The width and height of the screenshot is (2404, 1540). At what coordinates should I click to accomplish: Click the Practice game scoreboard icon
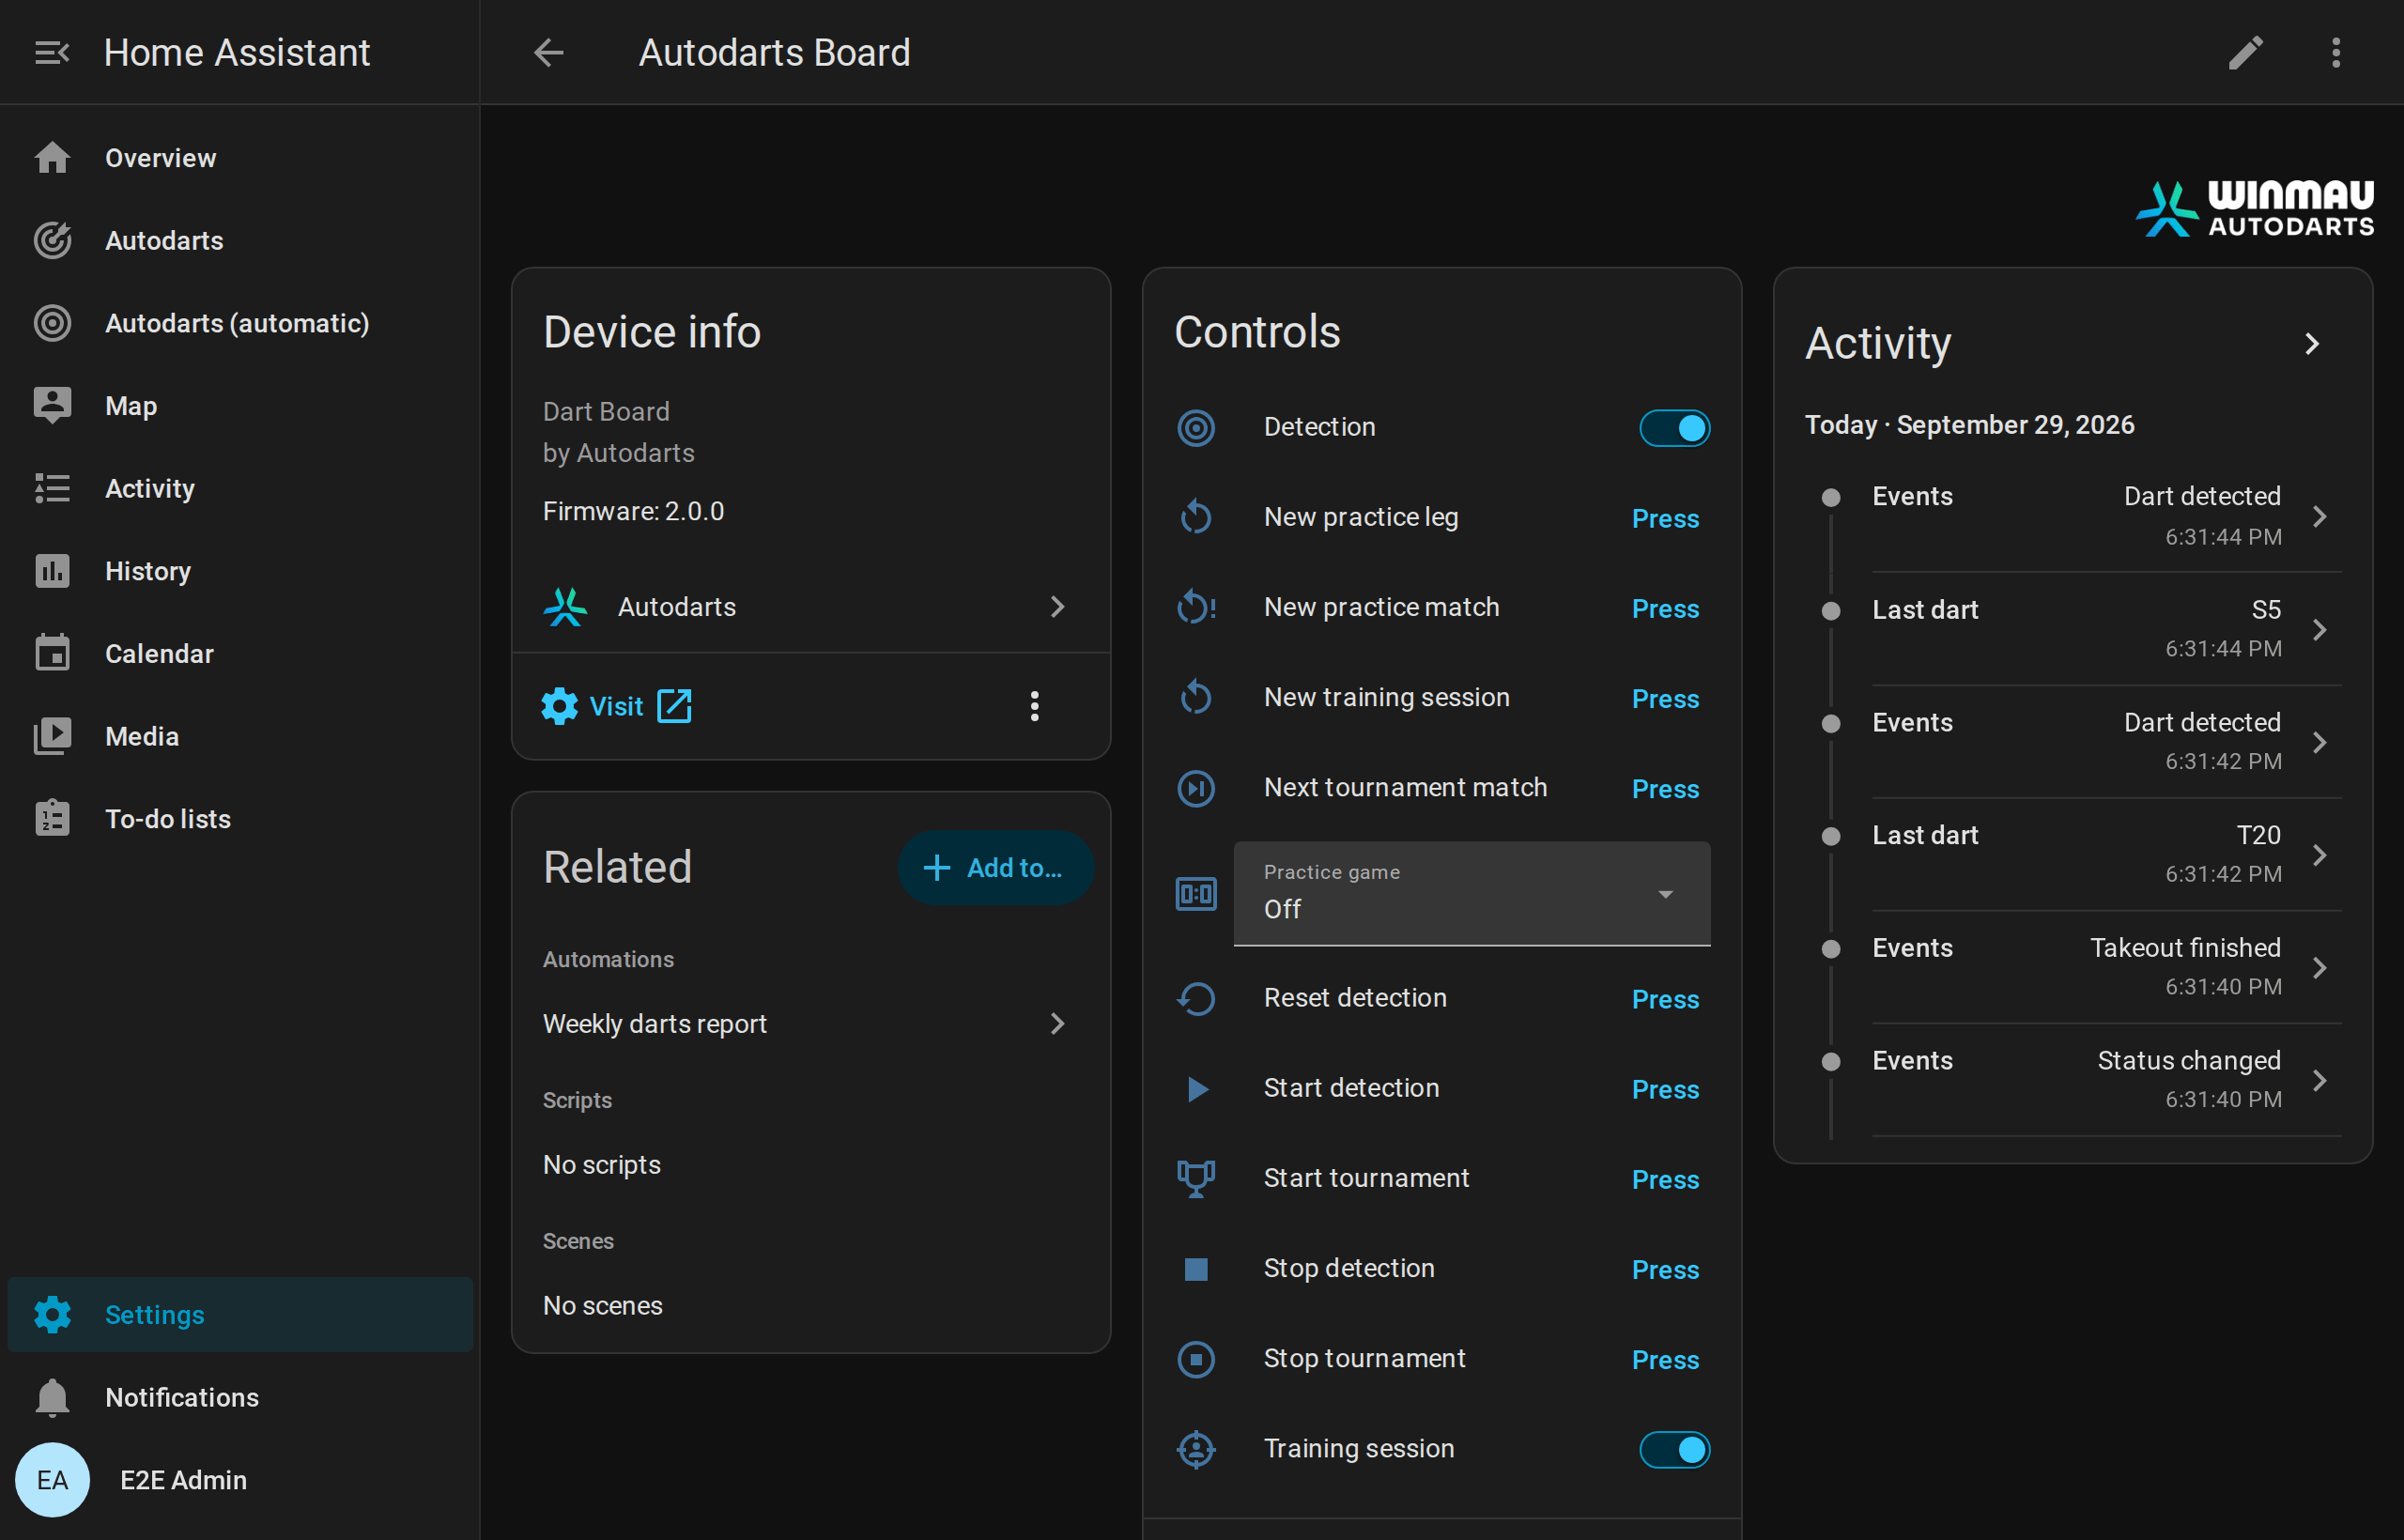(x=1196, y=893)
